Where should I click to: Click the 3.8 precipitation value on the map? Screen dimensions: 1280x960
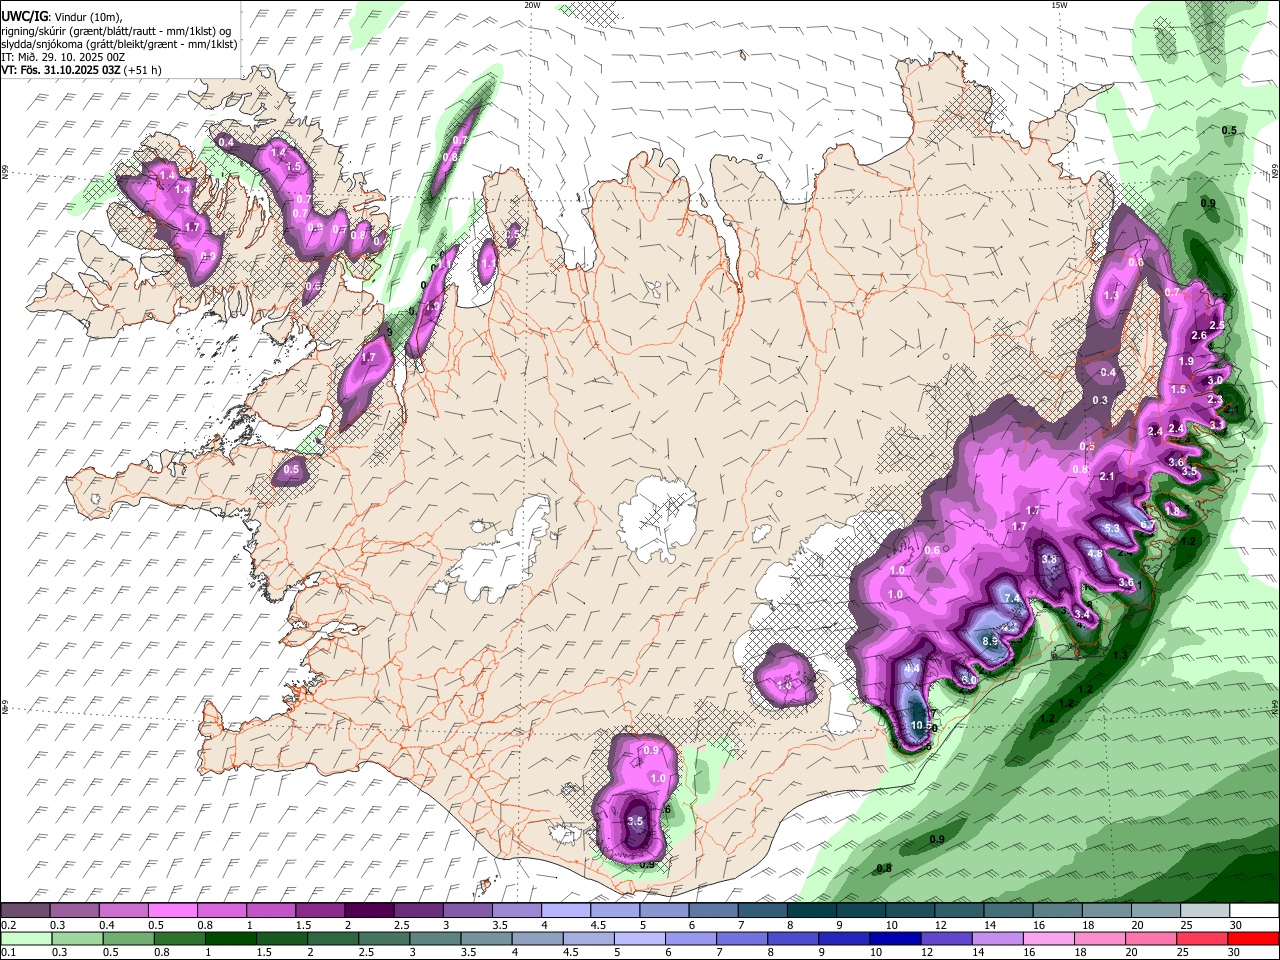pos(1049,559)
